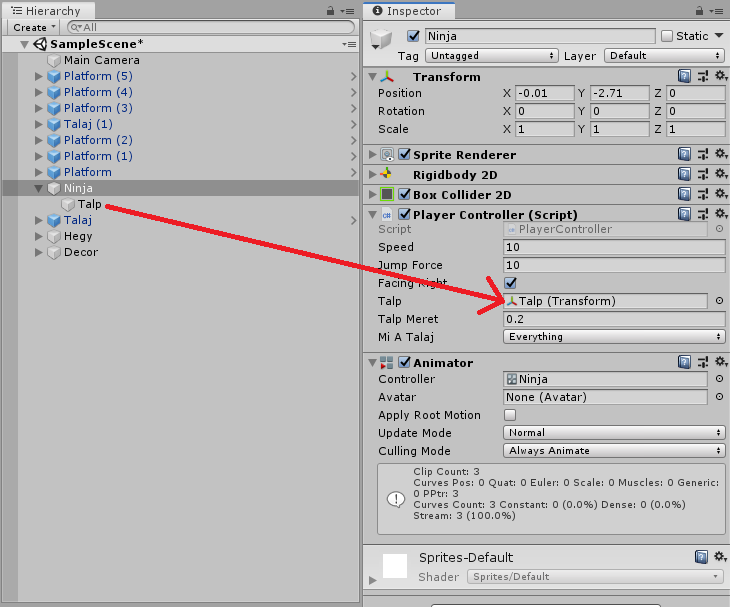Toggle the Facing Right checkbox
The height and width of the screenshot is (607, 730).
point(510,283)
